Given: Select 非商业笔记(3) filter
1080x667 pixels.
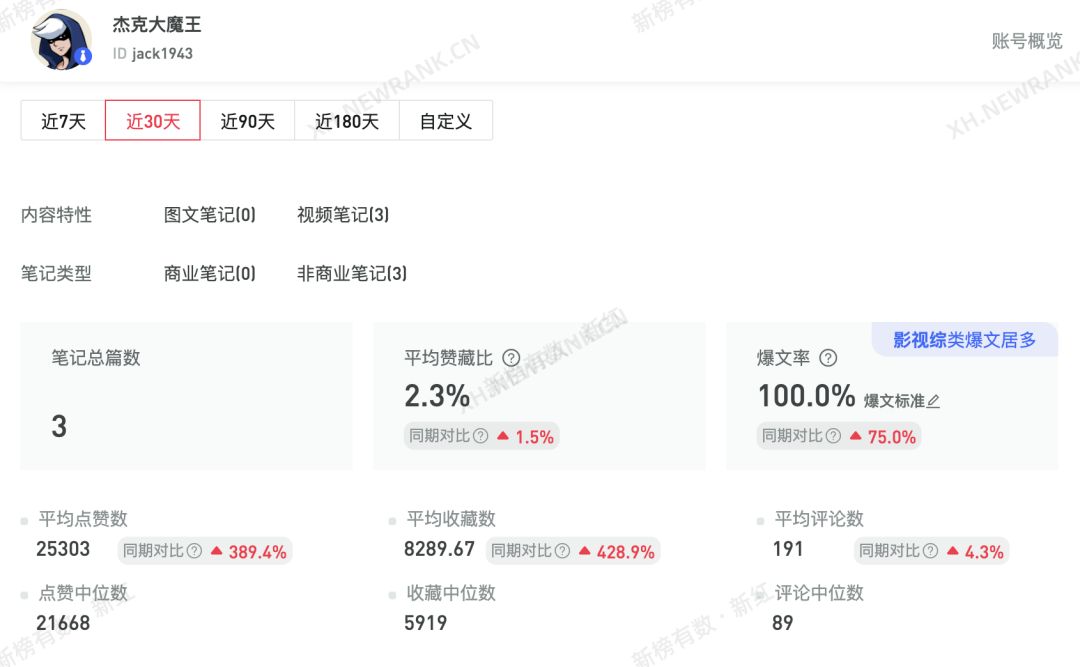Looking at the screenshot, I should 350,273.
